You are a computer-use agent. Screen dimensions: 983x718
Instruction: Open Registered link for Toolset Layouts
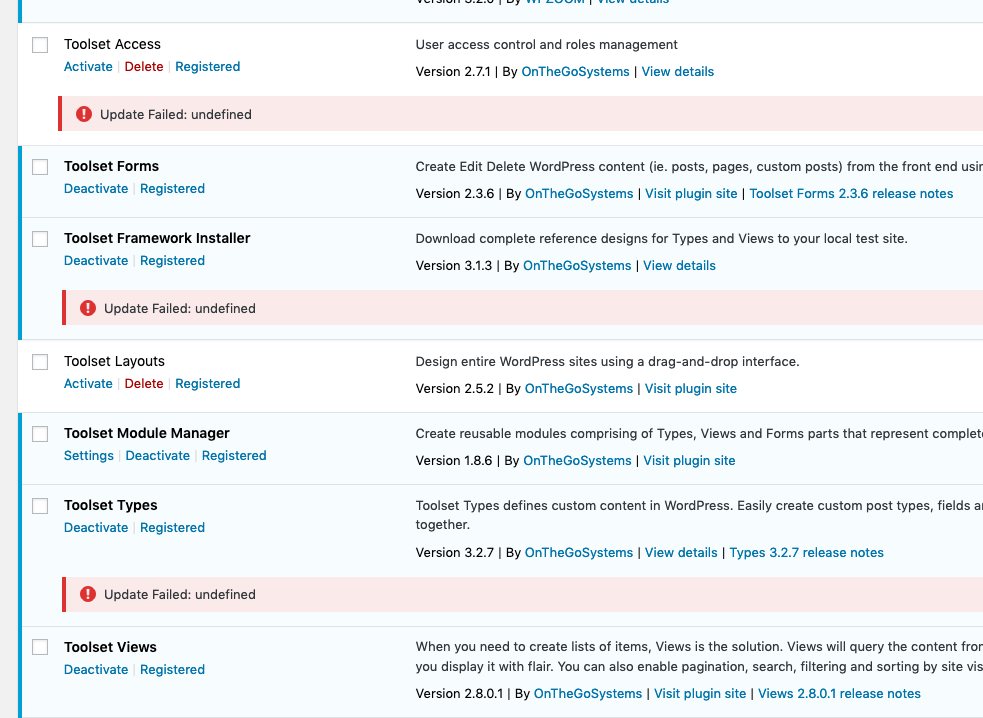click(x=208, y=384)
